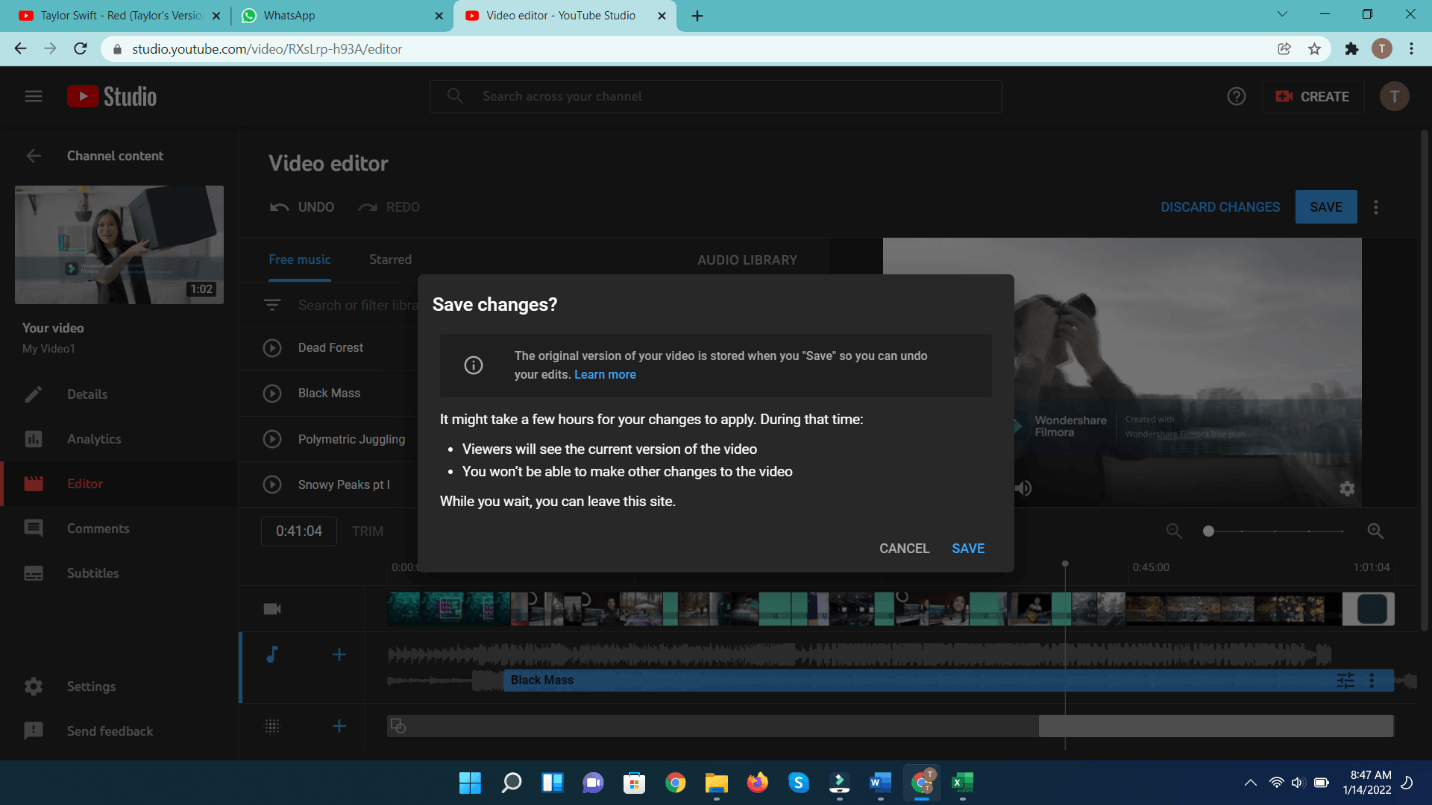Show hidden system tray icons chevron
Viewport: 1432px width, 805px height.
[x=1250, y=782]
